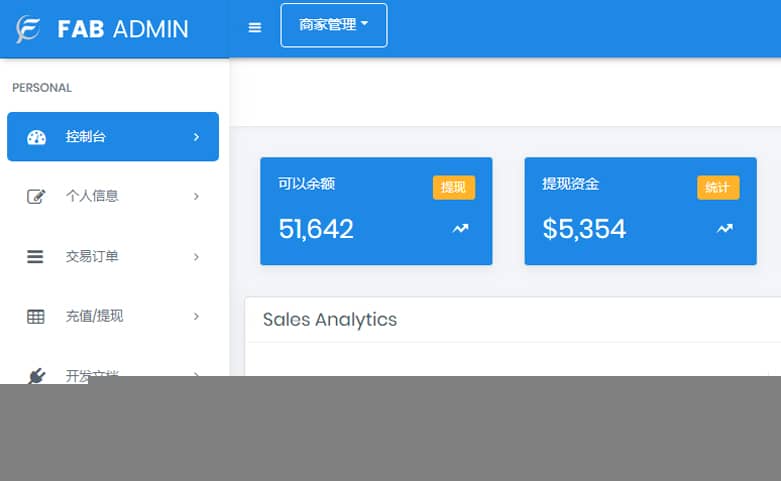
Task: Expand the 控制台 chevron arrow
Action: pos(196,137)
